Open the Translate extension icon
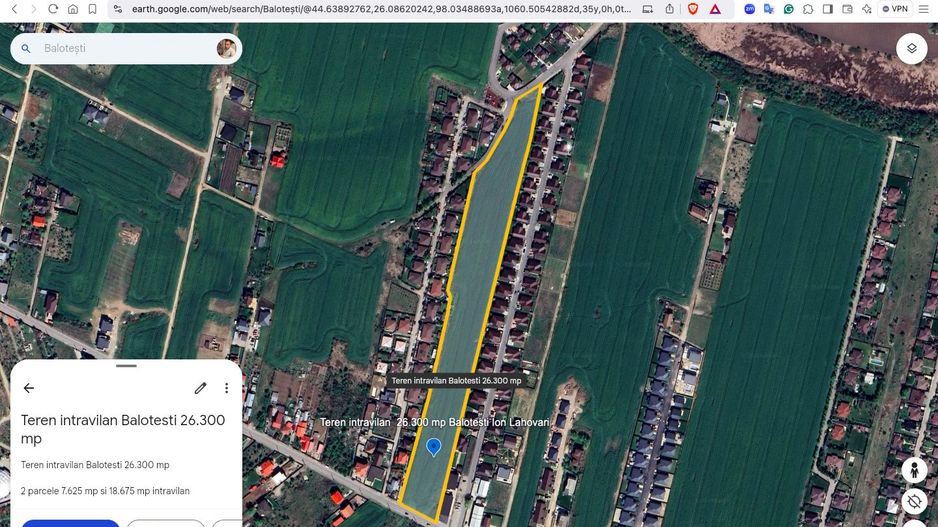The image size is (938, 527). pyautogui.click(x=769, y=9)
